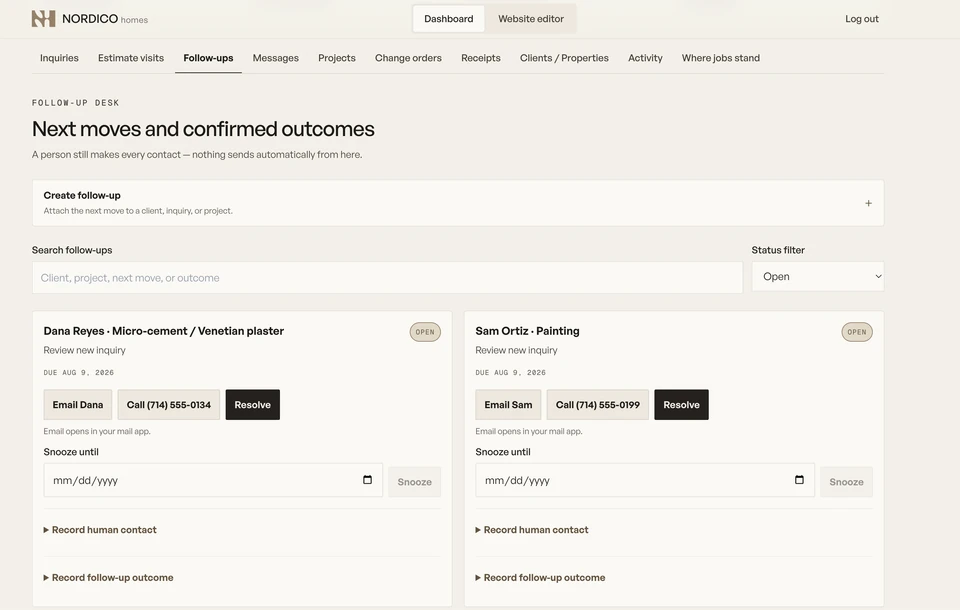Expand Record human contact for Dana Reyes
Image resolution: width=960 pixels, height=610 pixels.
(x=100, y=530)
